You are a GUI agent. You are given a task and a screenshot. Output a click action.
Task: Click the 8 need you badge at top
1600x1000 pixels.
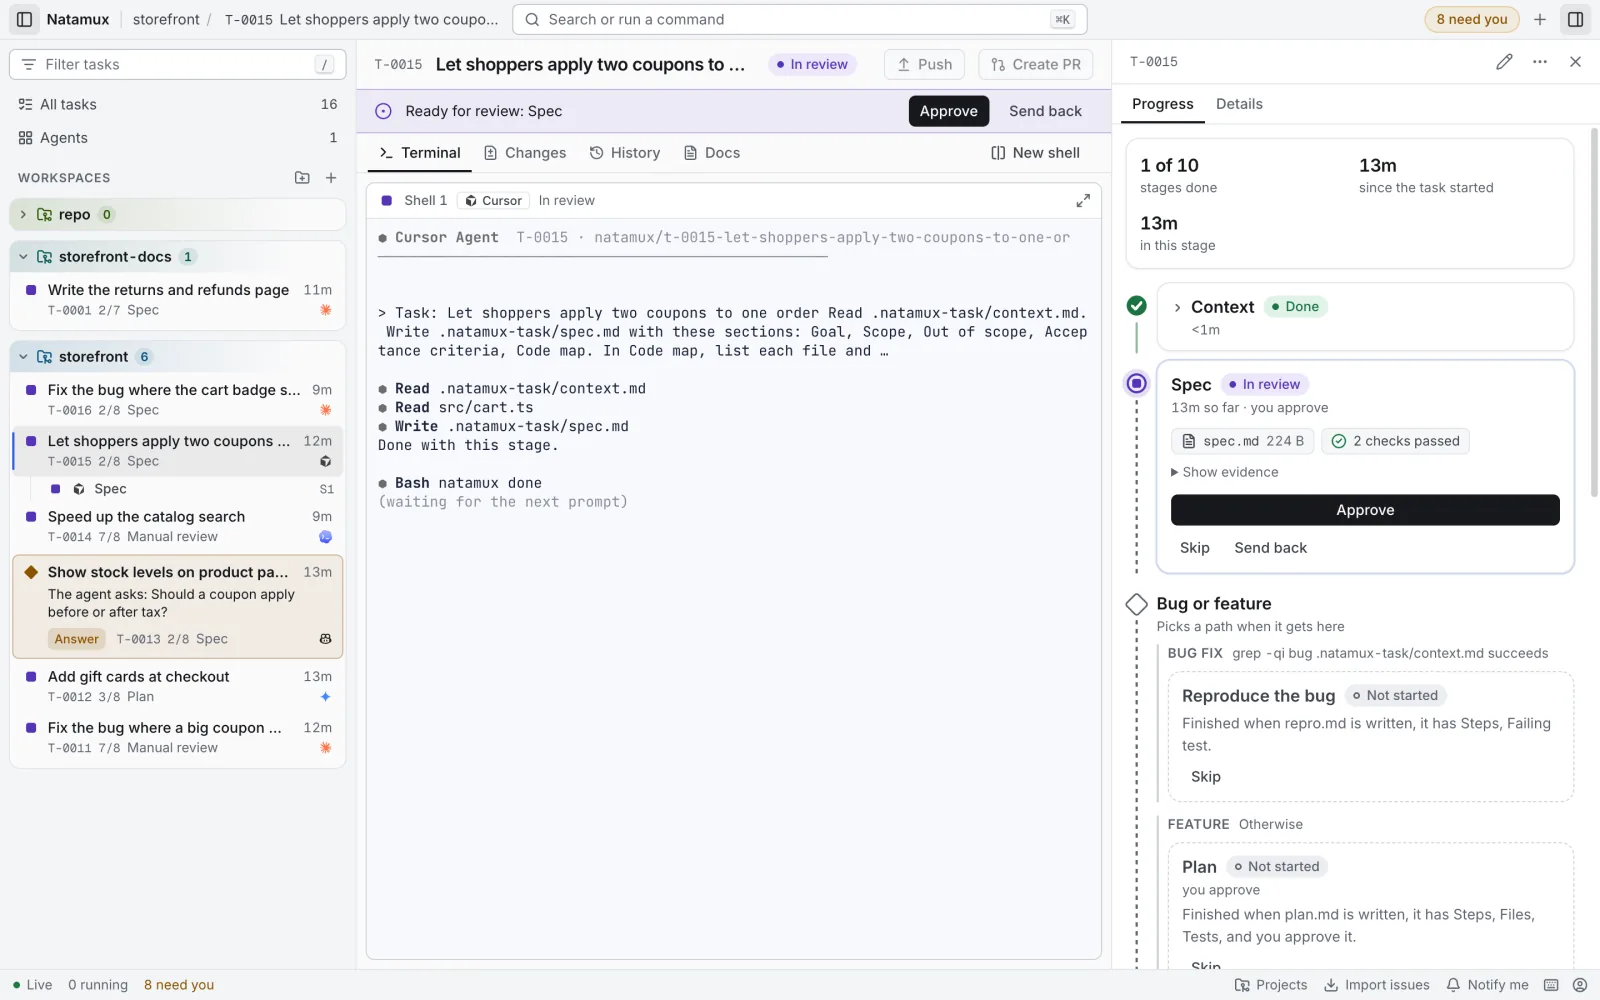(1471, 19)
